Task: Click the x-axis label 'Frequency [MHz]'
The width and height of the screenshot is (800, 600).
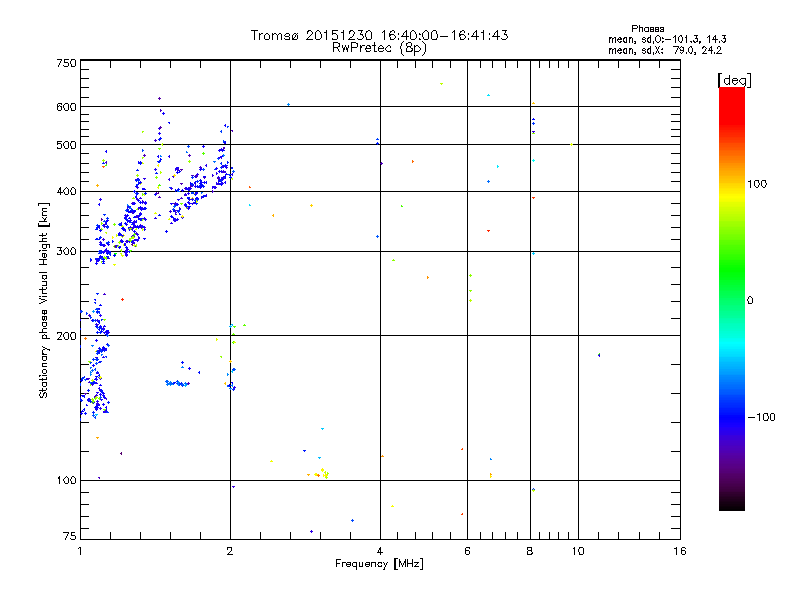Action: 379,564
